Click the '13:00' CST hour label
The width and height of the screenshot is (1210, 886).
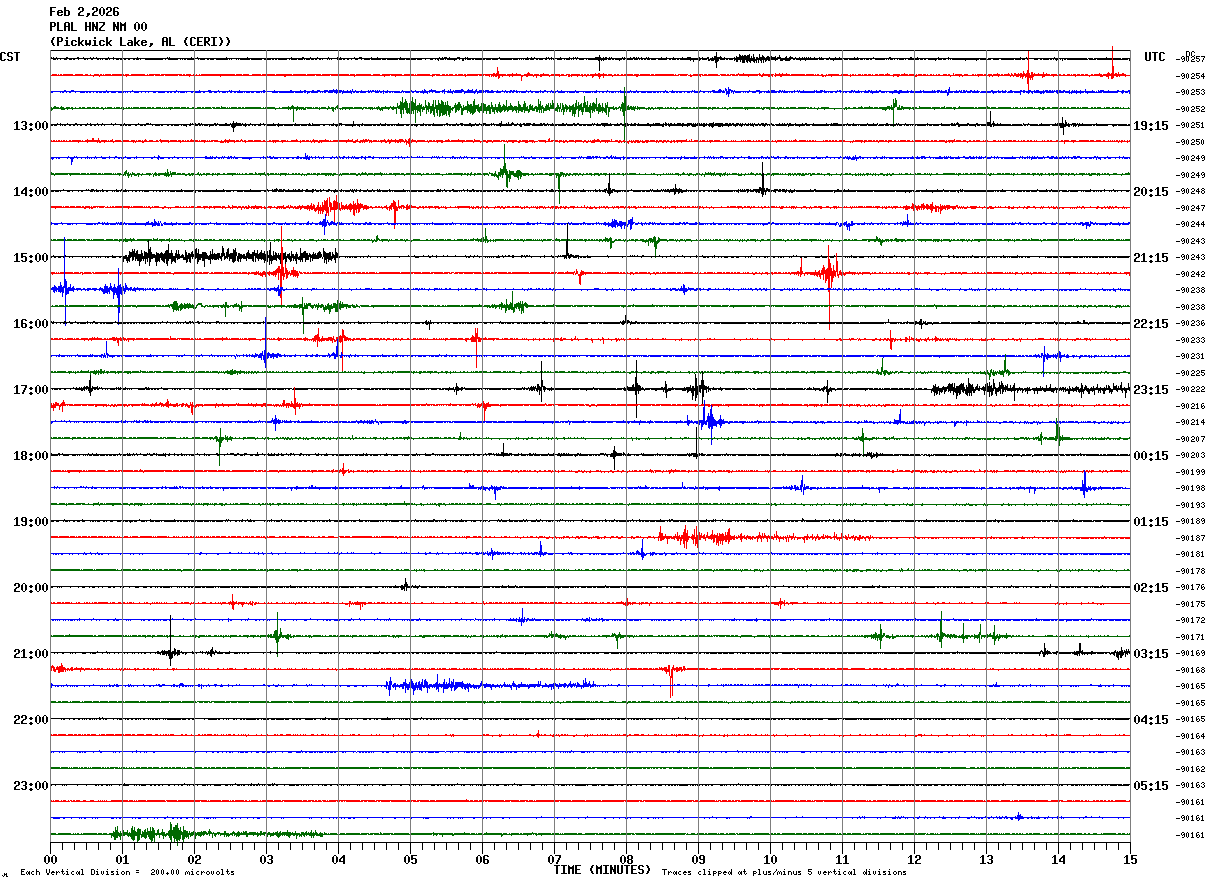coord(31,126)
